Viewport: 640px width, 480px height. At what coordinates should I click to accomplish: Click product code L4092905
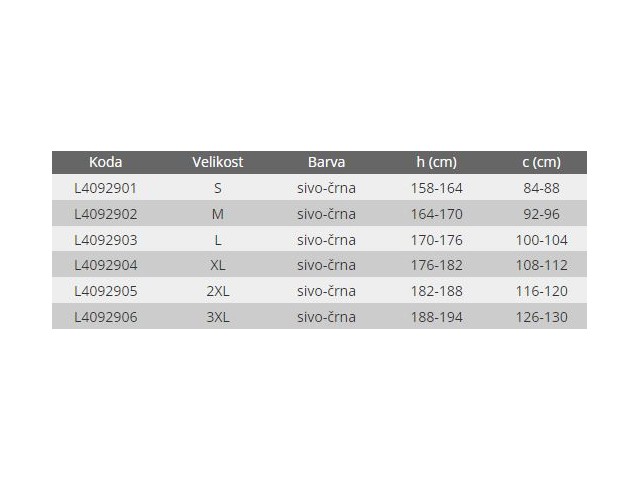[106, 291]
